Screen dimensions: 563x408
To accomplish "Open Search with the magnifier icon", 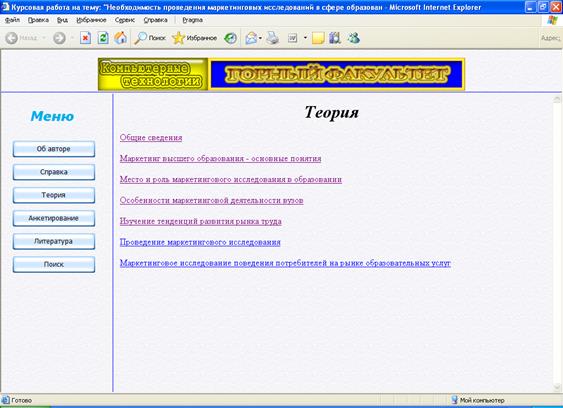I will tap(150, 38).
